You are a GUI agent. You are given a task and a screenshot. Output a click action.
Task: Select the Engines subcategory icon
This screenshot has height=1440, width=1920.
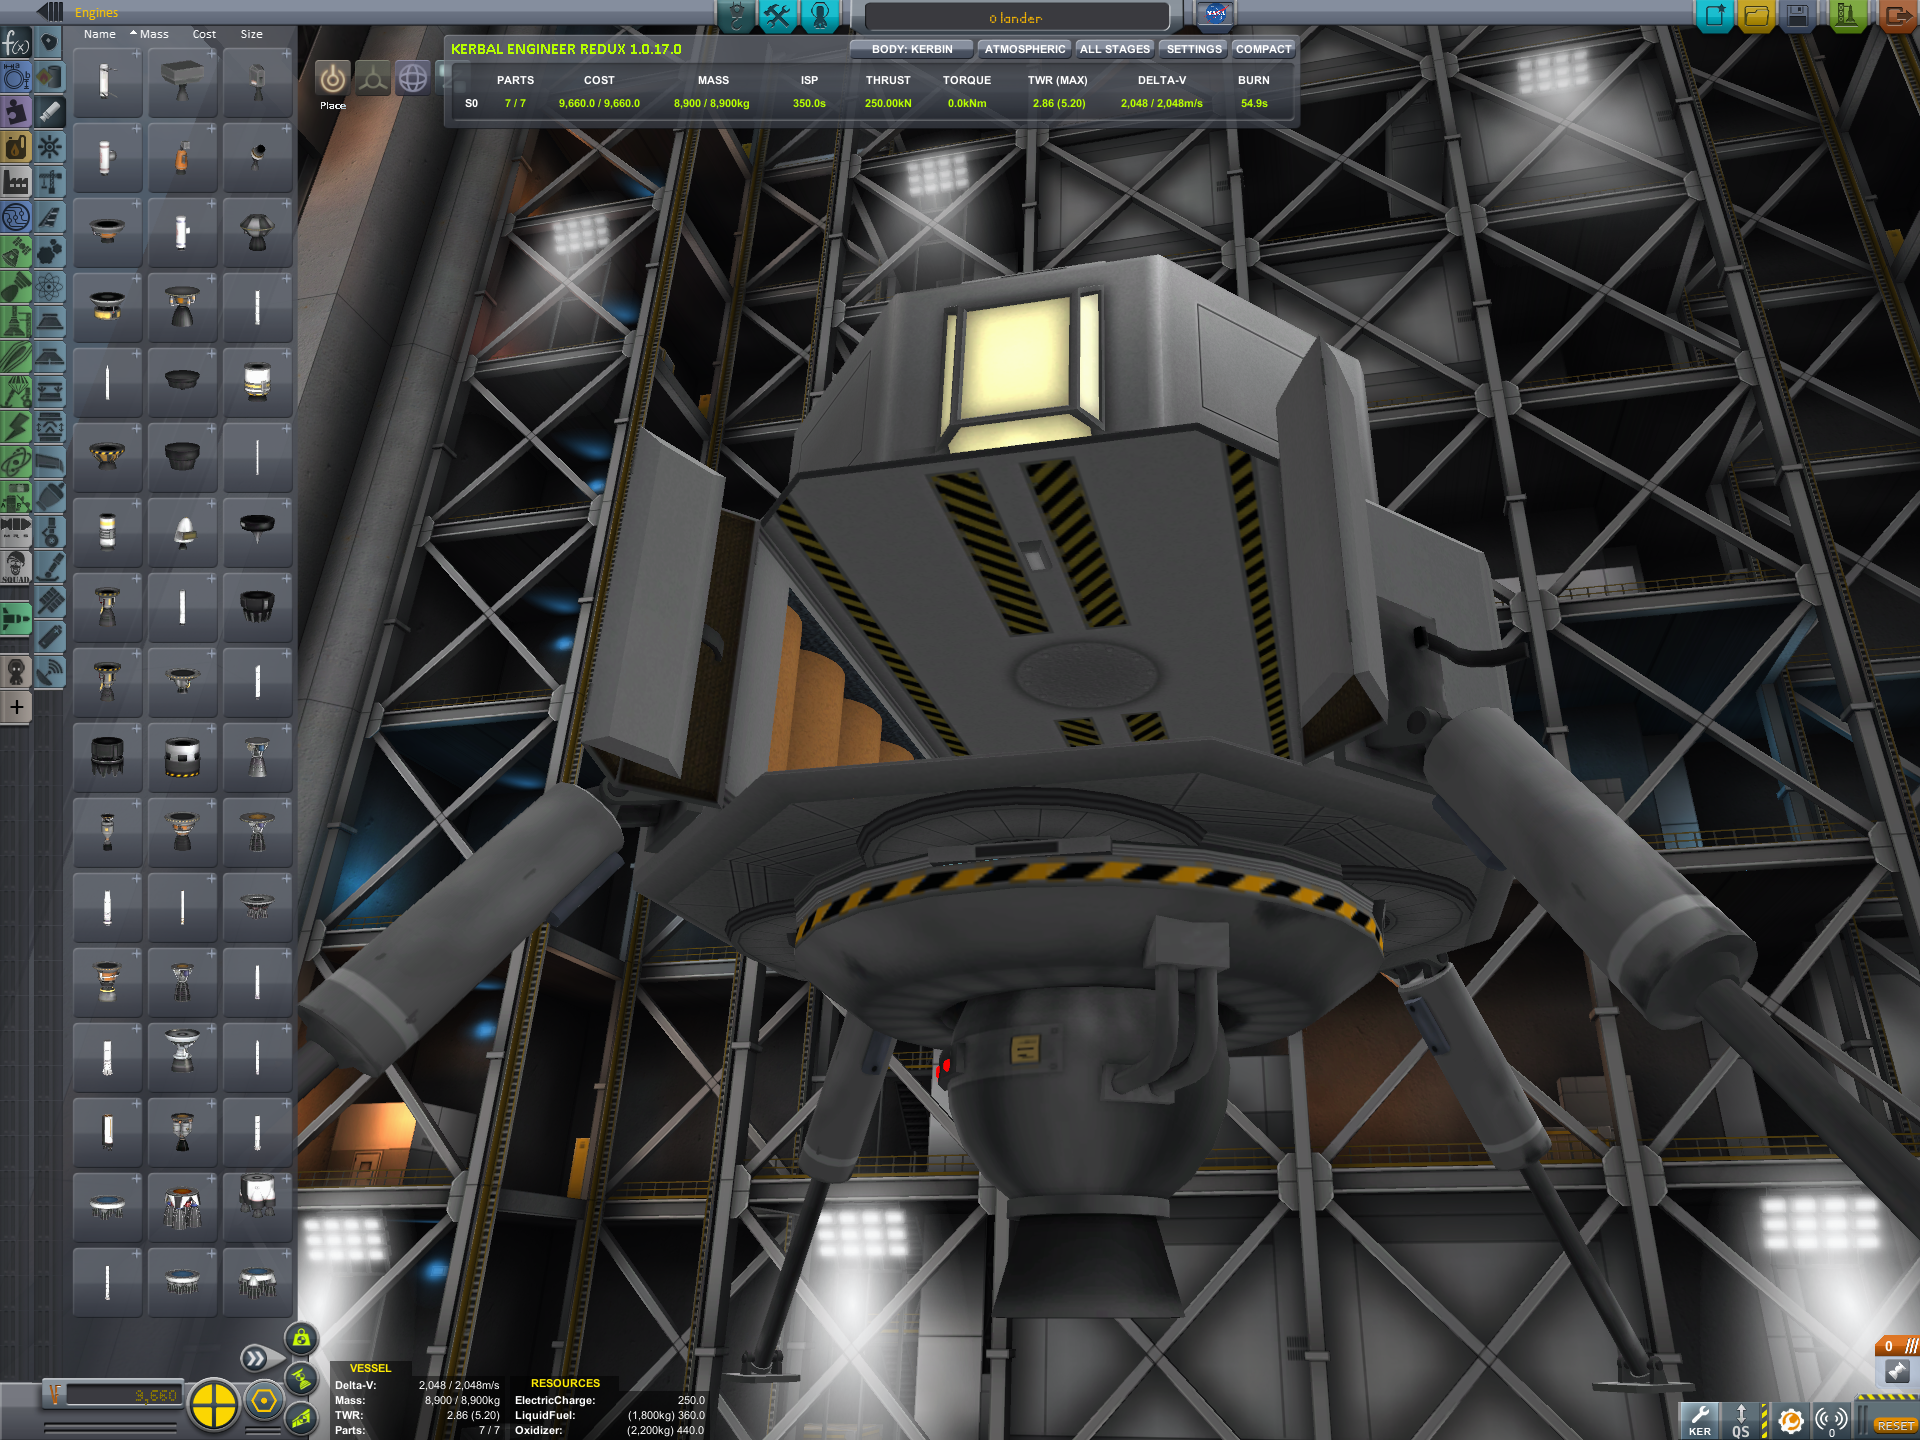click(x=50, y=112)
